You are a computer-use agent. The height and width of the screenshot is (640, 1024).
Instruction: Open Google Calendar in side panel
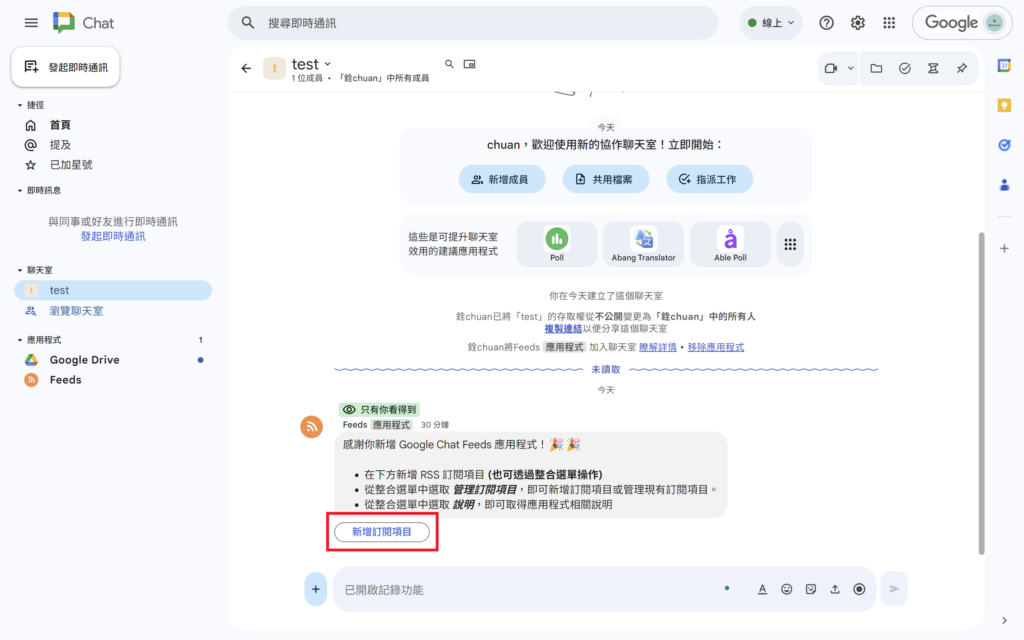click(1004, 66)
